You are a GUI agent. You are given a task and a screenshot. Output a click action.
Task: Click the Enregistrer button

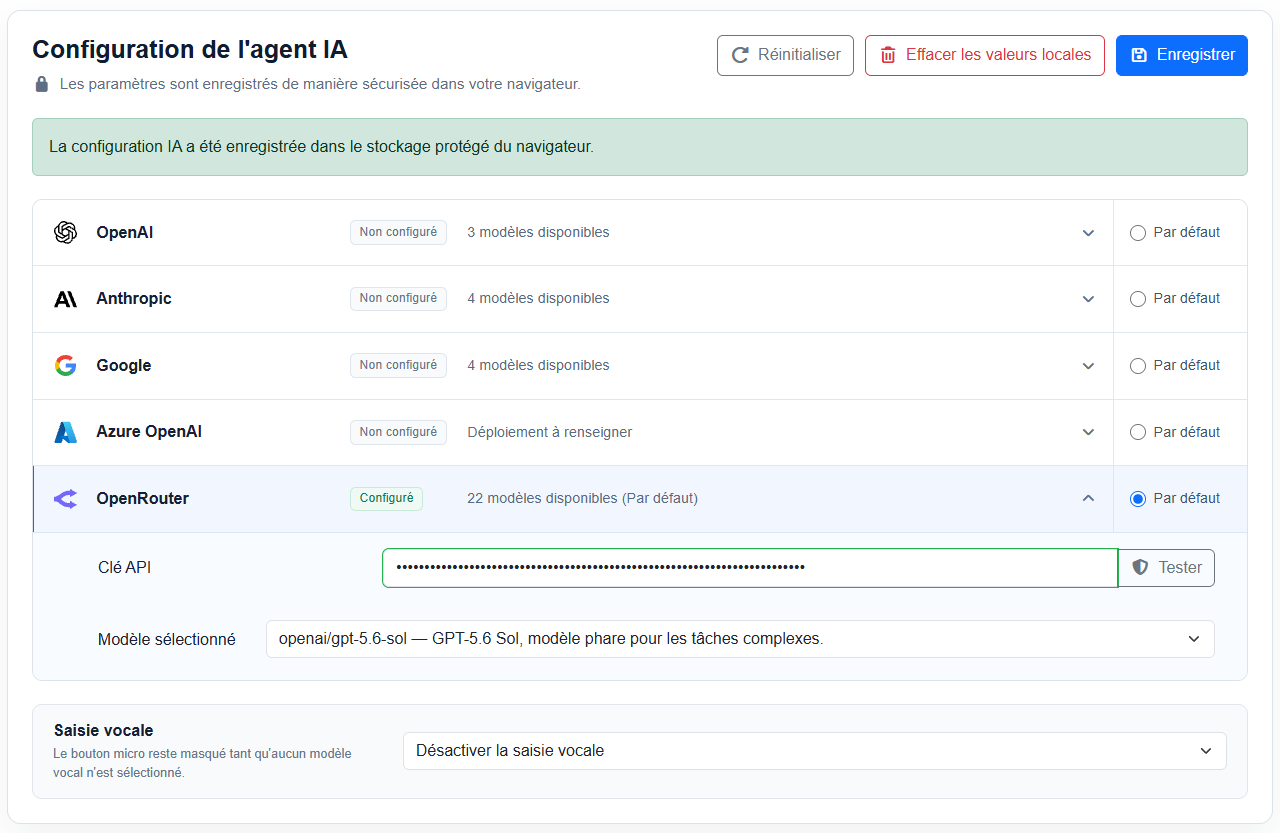pos(1182,55)
